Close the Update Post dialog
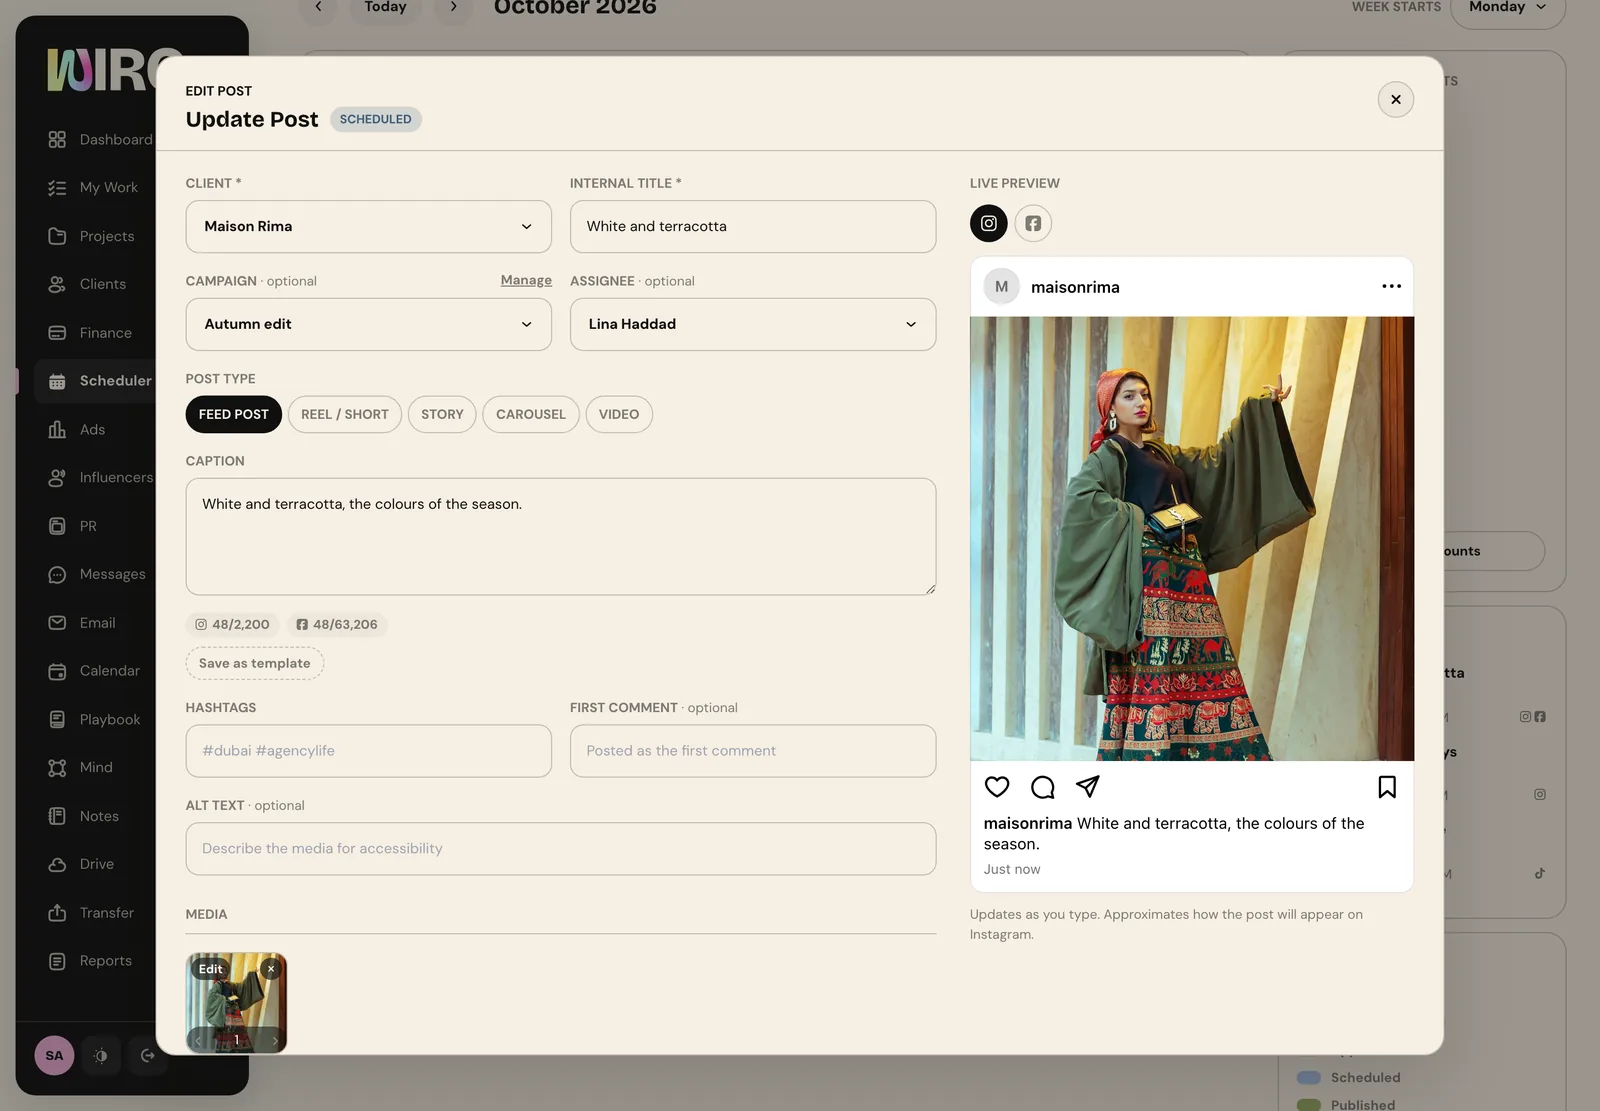 pyautogui.click(x=1396, y=99)
